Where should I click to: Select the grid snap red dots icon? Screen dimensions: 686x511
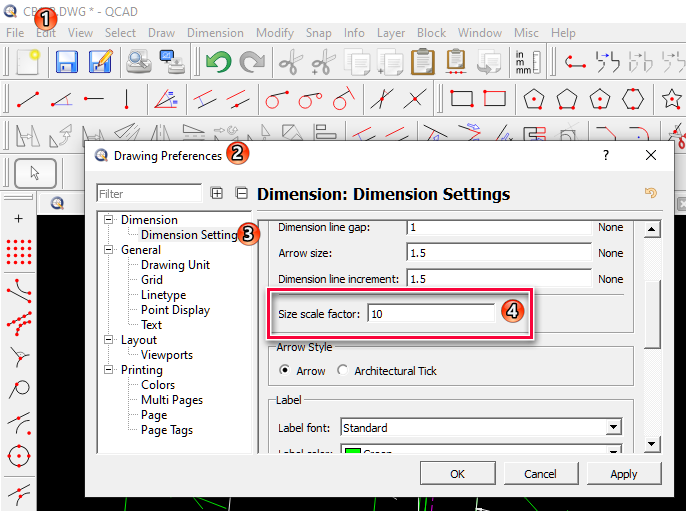(18, 252)
